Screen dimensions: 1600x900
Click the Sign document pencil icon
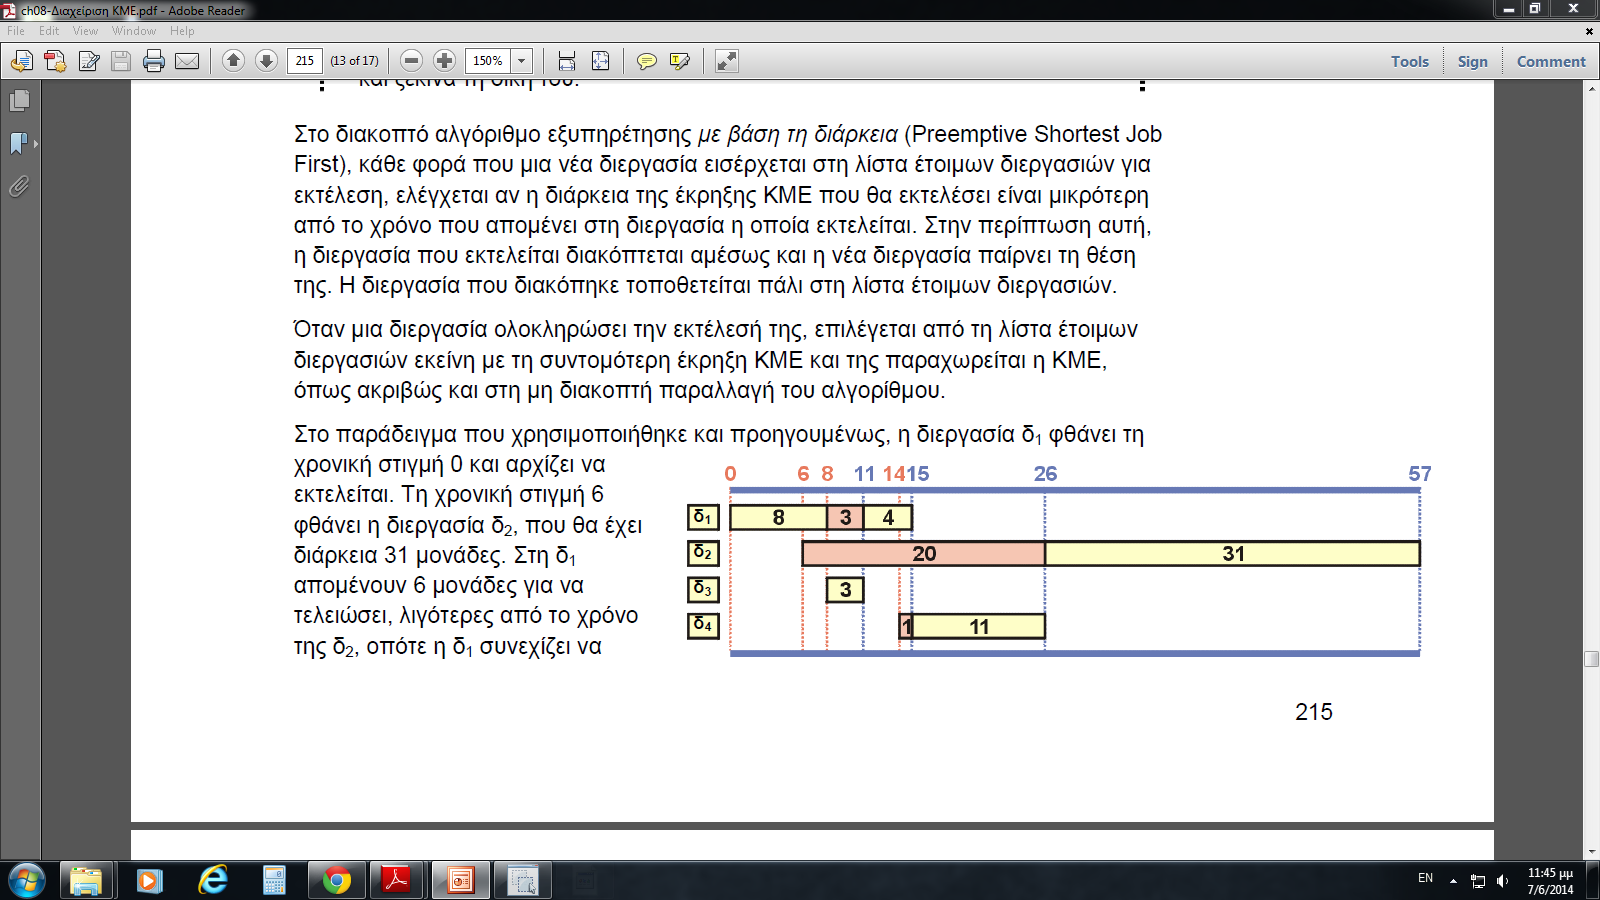point(88,61)
